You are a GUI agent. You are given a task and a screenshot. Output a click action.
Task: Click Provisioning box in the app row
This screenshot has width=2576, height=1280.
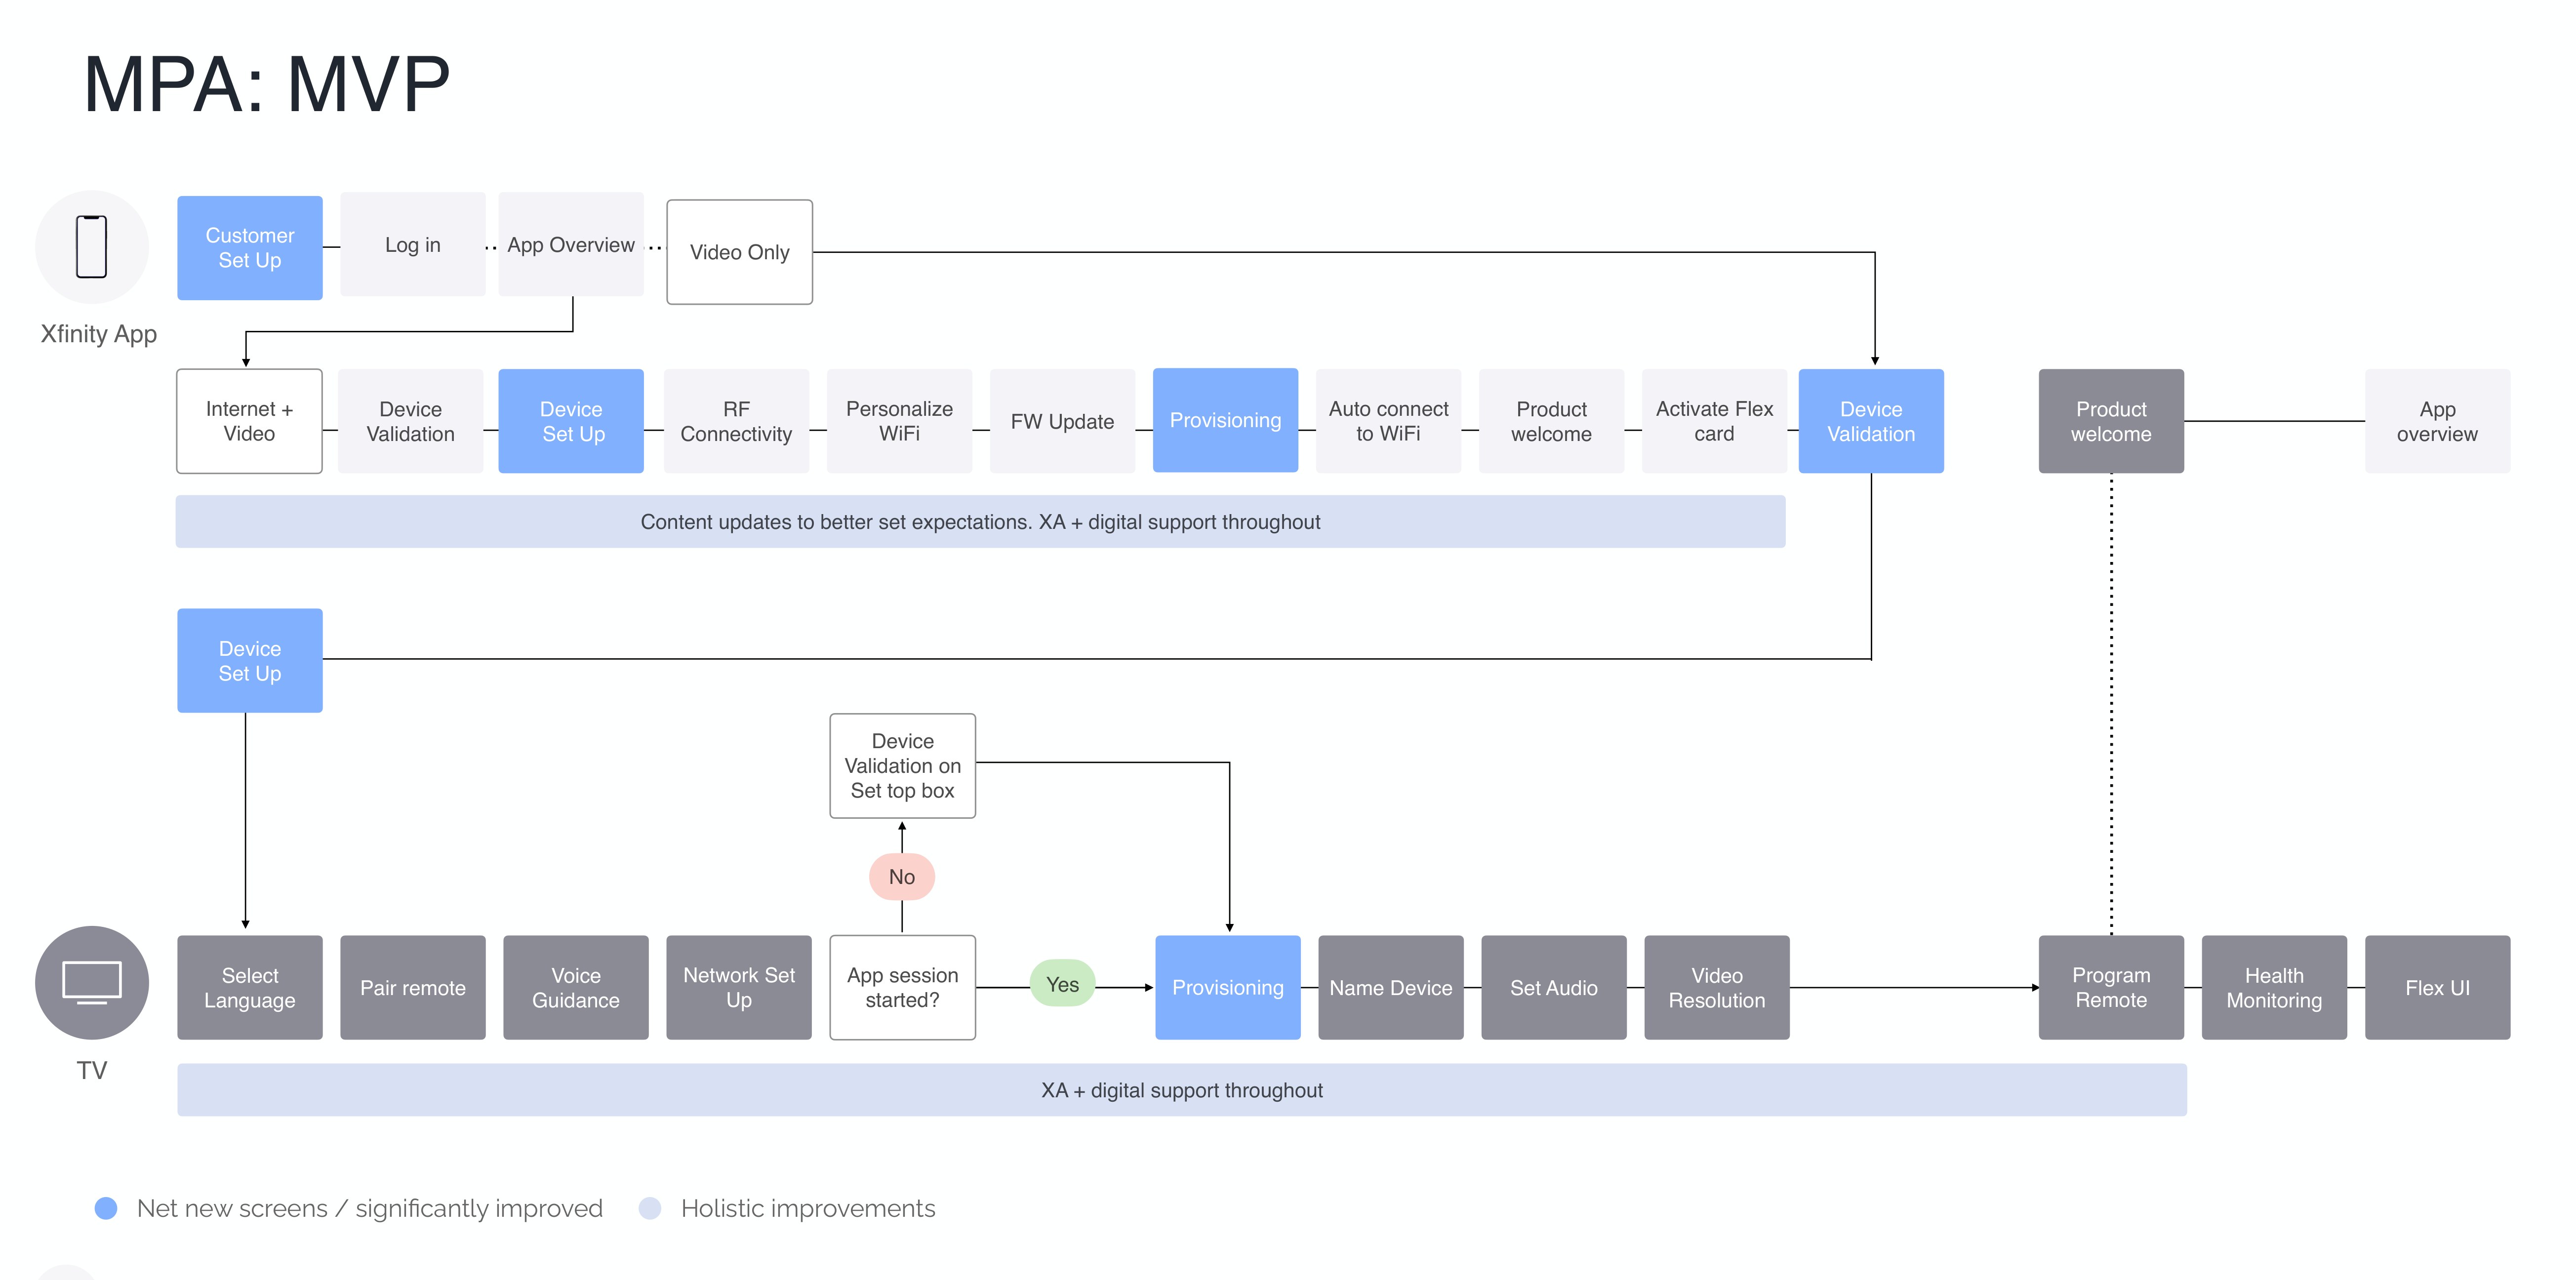coord(1226,420)
